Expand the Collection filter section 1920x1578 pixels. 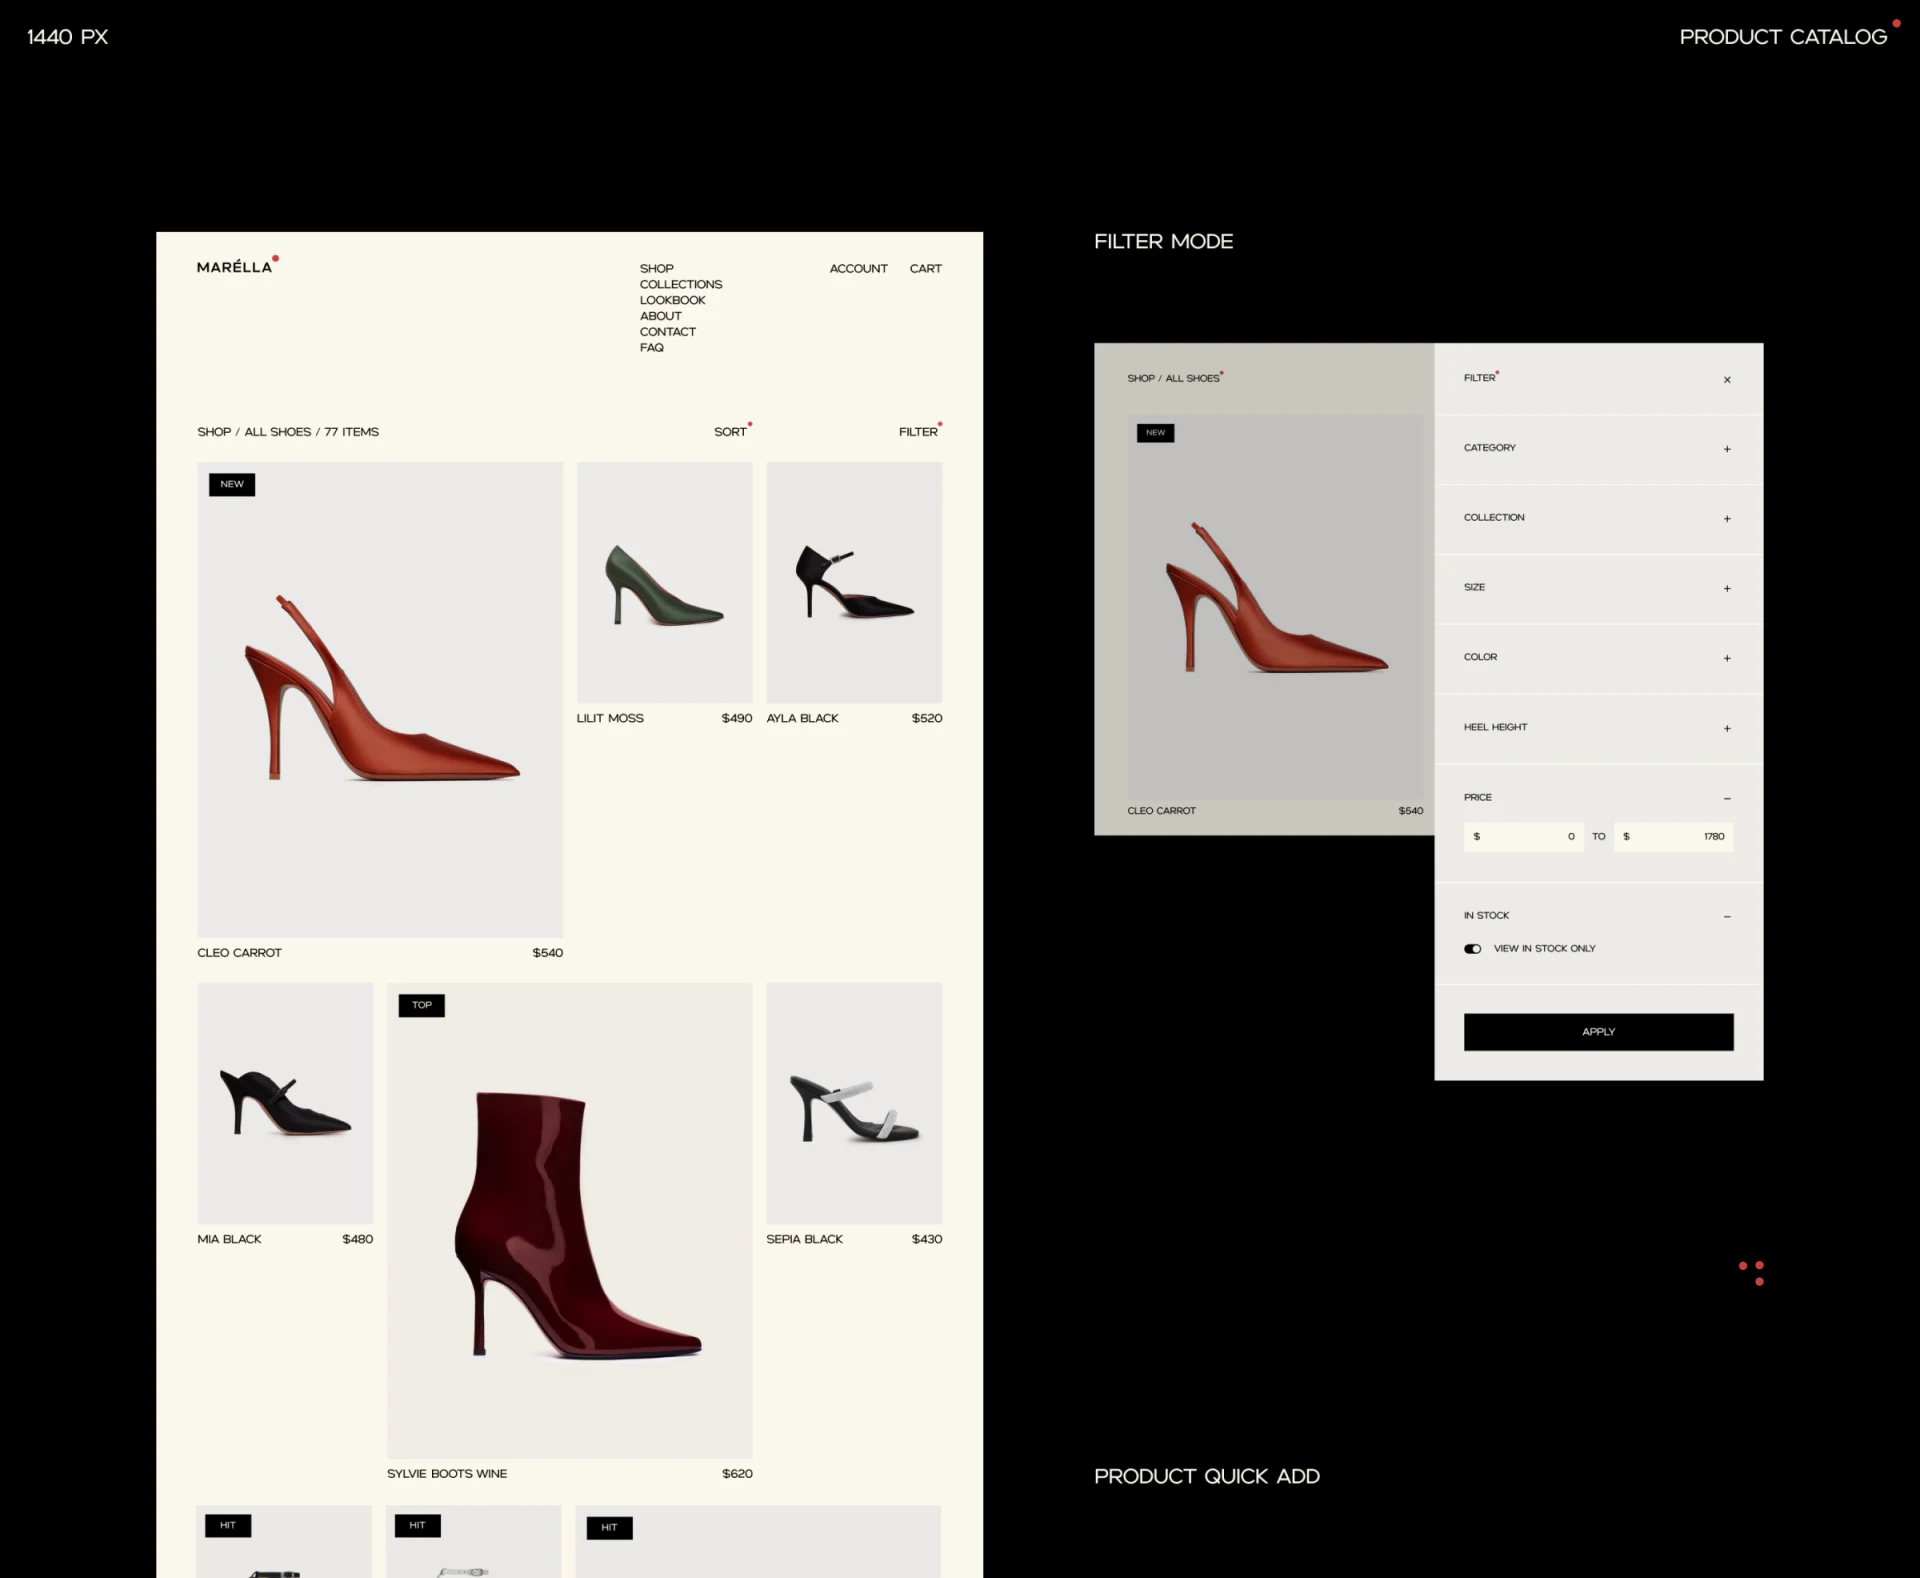[1598, 518]
